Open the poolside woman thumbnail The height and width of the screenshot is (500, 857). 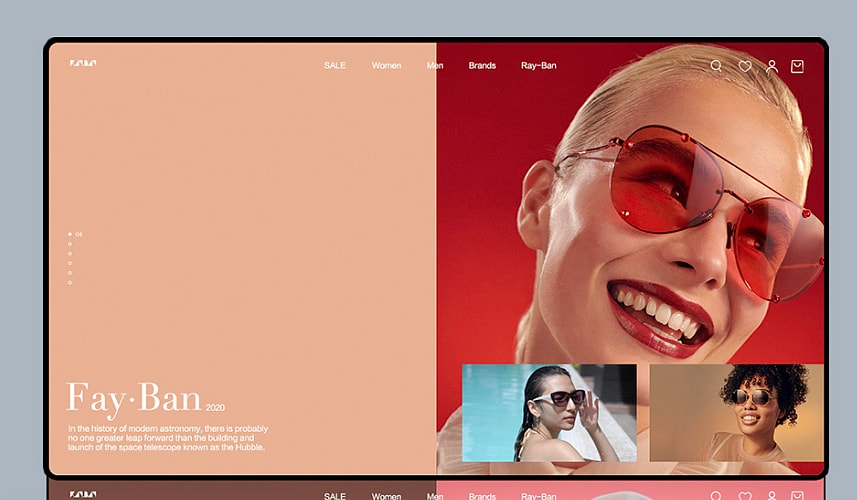coord(549,413)
